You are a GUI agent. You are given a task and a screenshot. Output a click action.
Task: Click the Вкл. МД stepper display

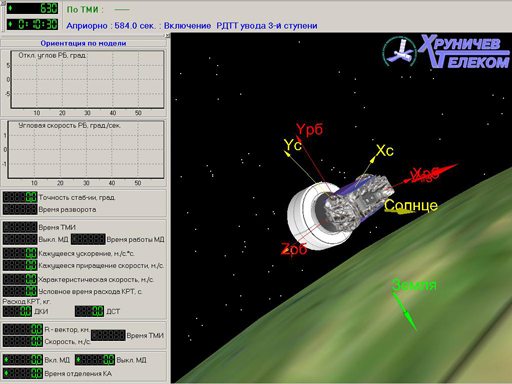point(23,360)
